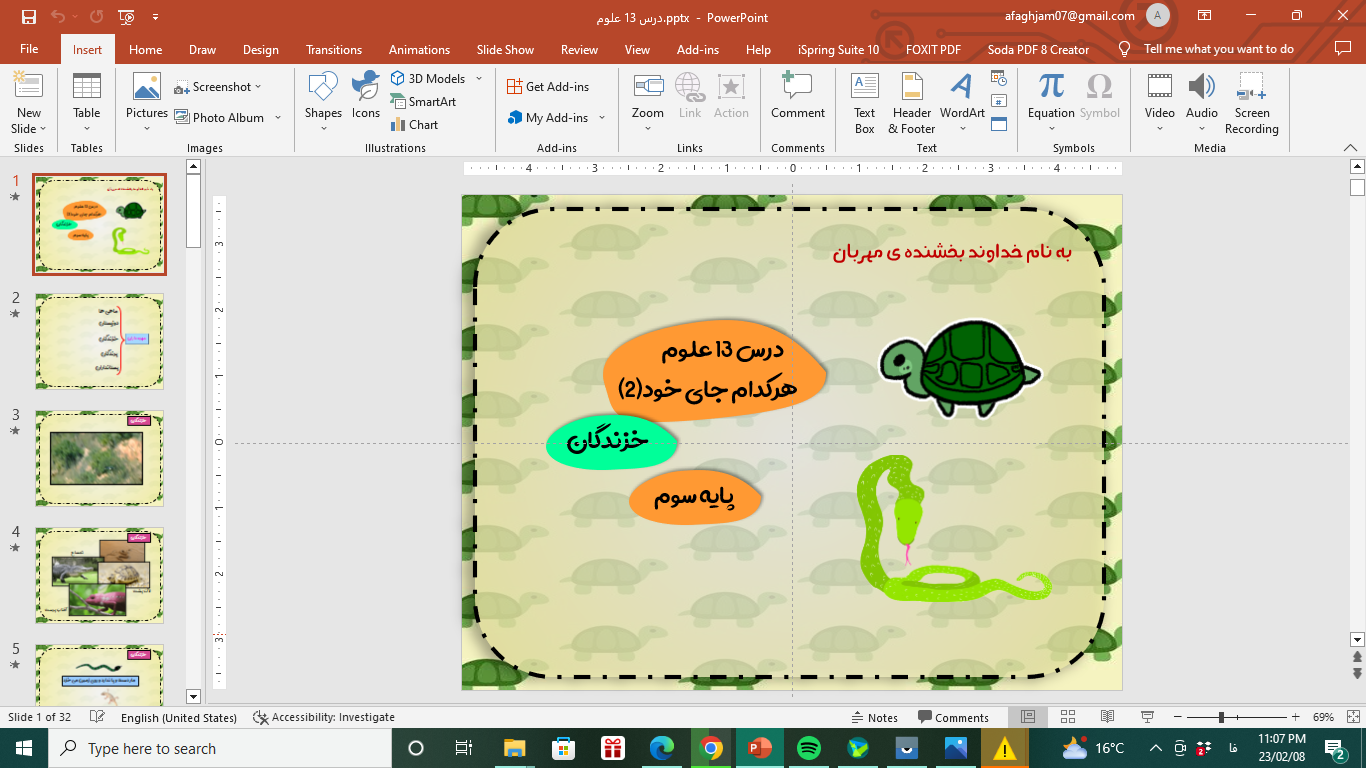Viewport: 1366px width, 768px height.
Task: Expand the 3D Models dropdown arrow
Action: tap(479, 79)
